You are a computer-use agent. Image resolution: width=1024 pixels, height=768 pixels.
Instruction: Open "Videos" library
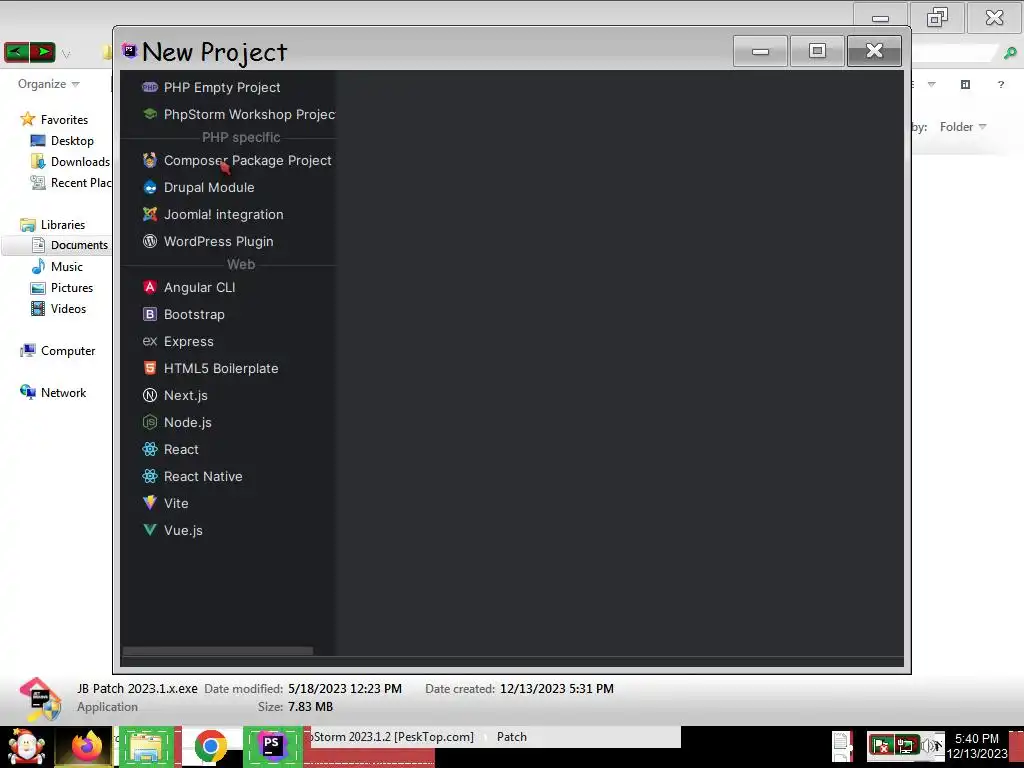click(59, 309)
